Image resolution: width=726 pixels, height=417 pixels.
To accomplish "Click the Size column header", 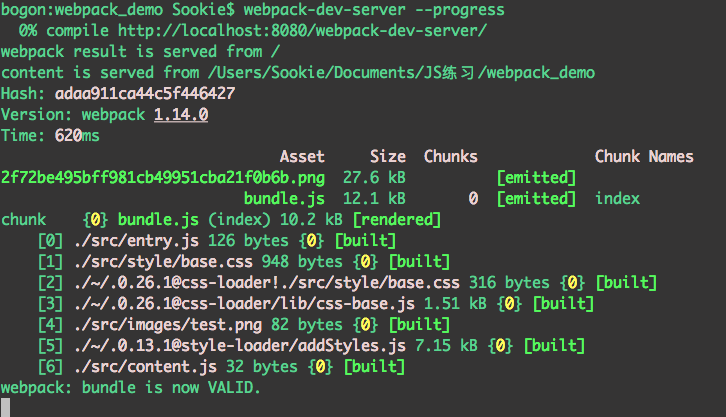I will click(387, 156).
